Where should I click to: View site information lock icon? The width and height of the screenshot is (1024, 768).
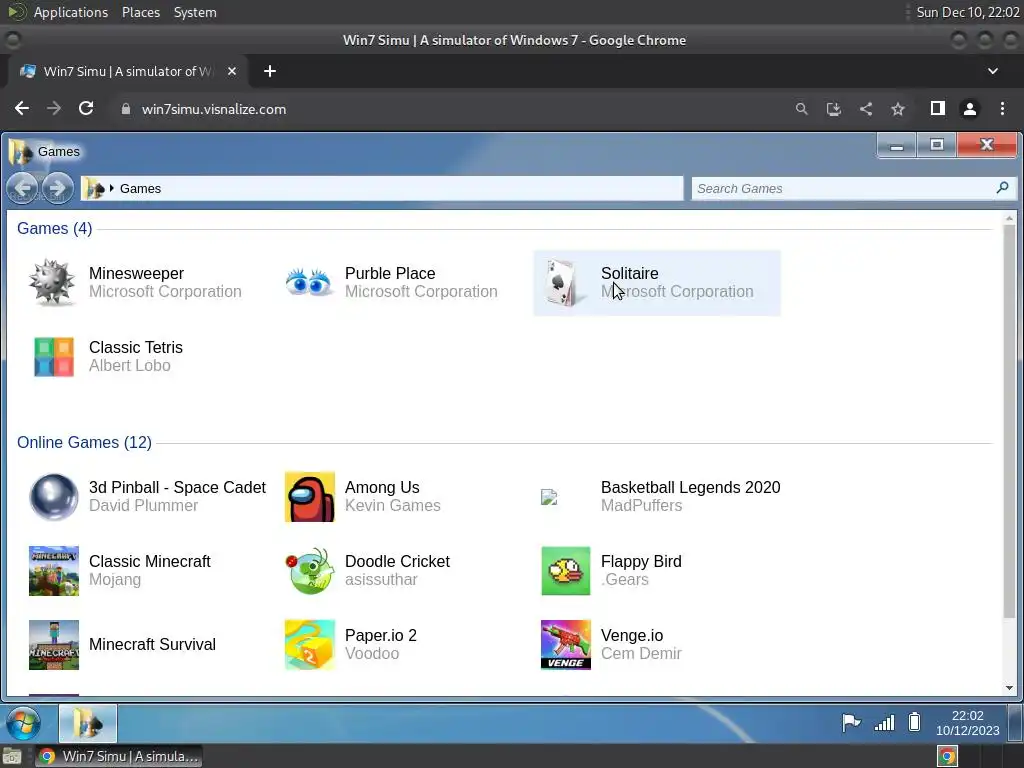[x=126, y=109]
